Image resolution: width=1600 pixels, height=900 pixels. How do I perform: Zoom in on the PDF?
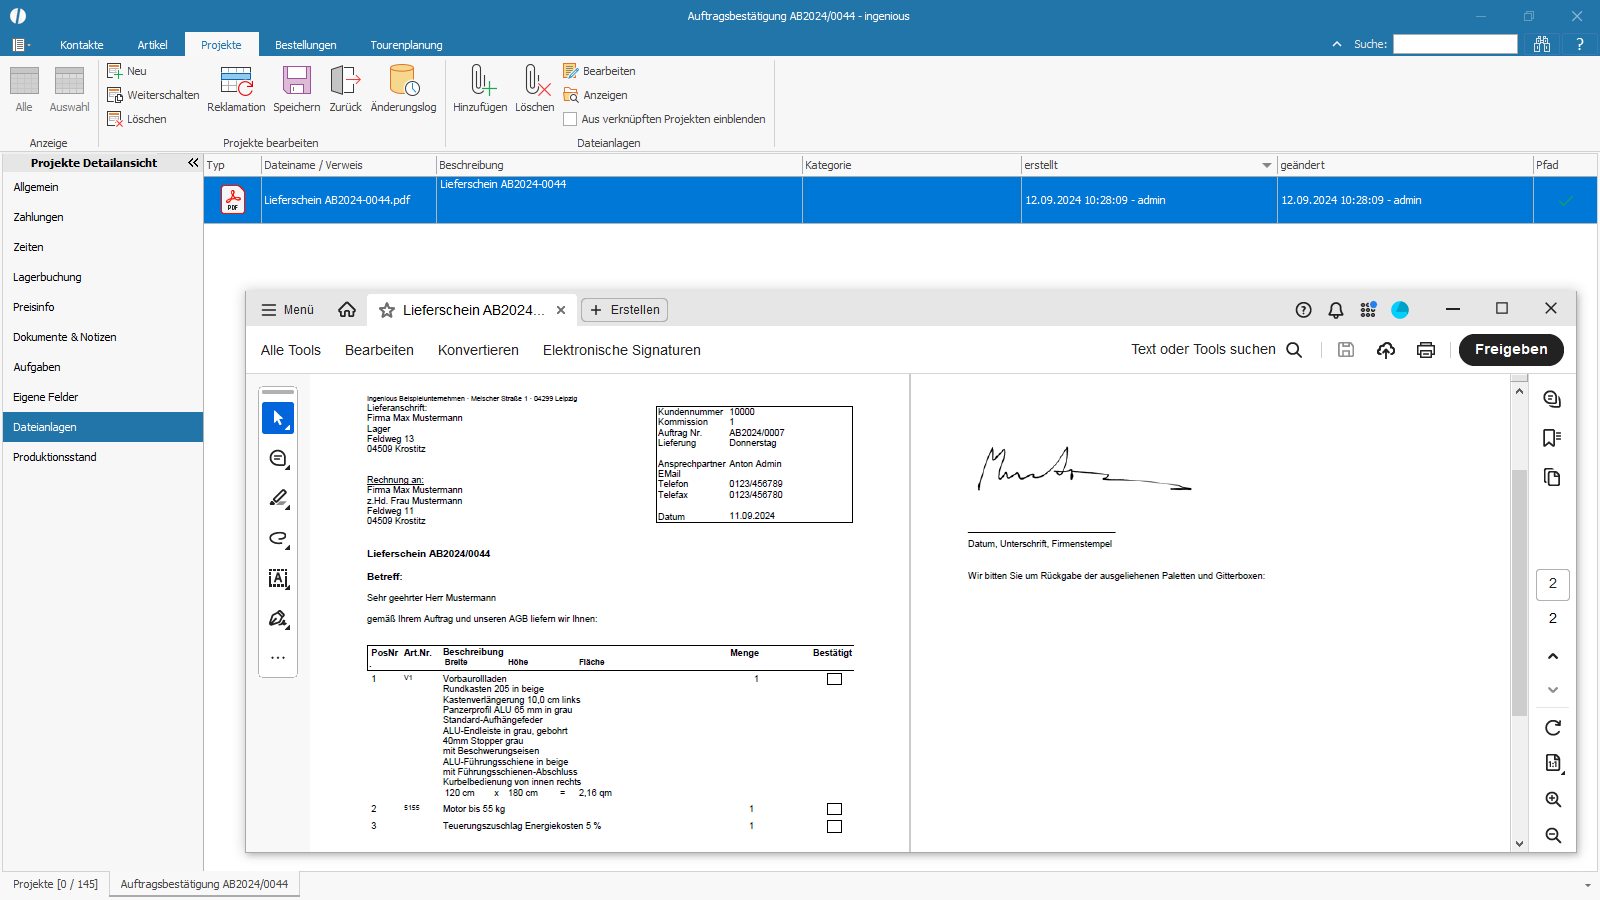point(1553,799)
